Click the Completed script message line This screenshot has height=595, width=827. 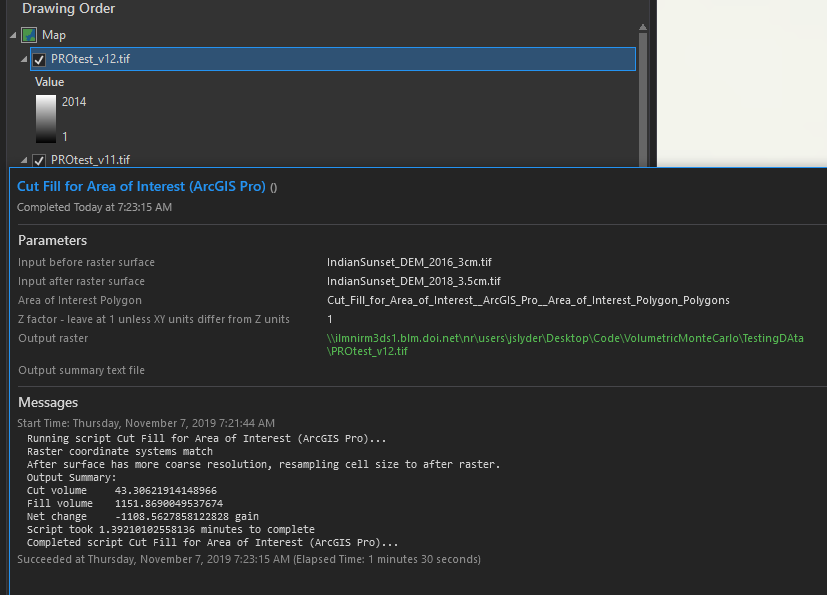tap(213, 542)
